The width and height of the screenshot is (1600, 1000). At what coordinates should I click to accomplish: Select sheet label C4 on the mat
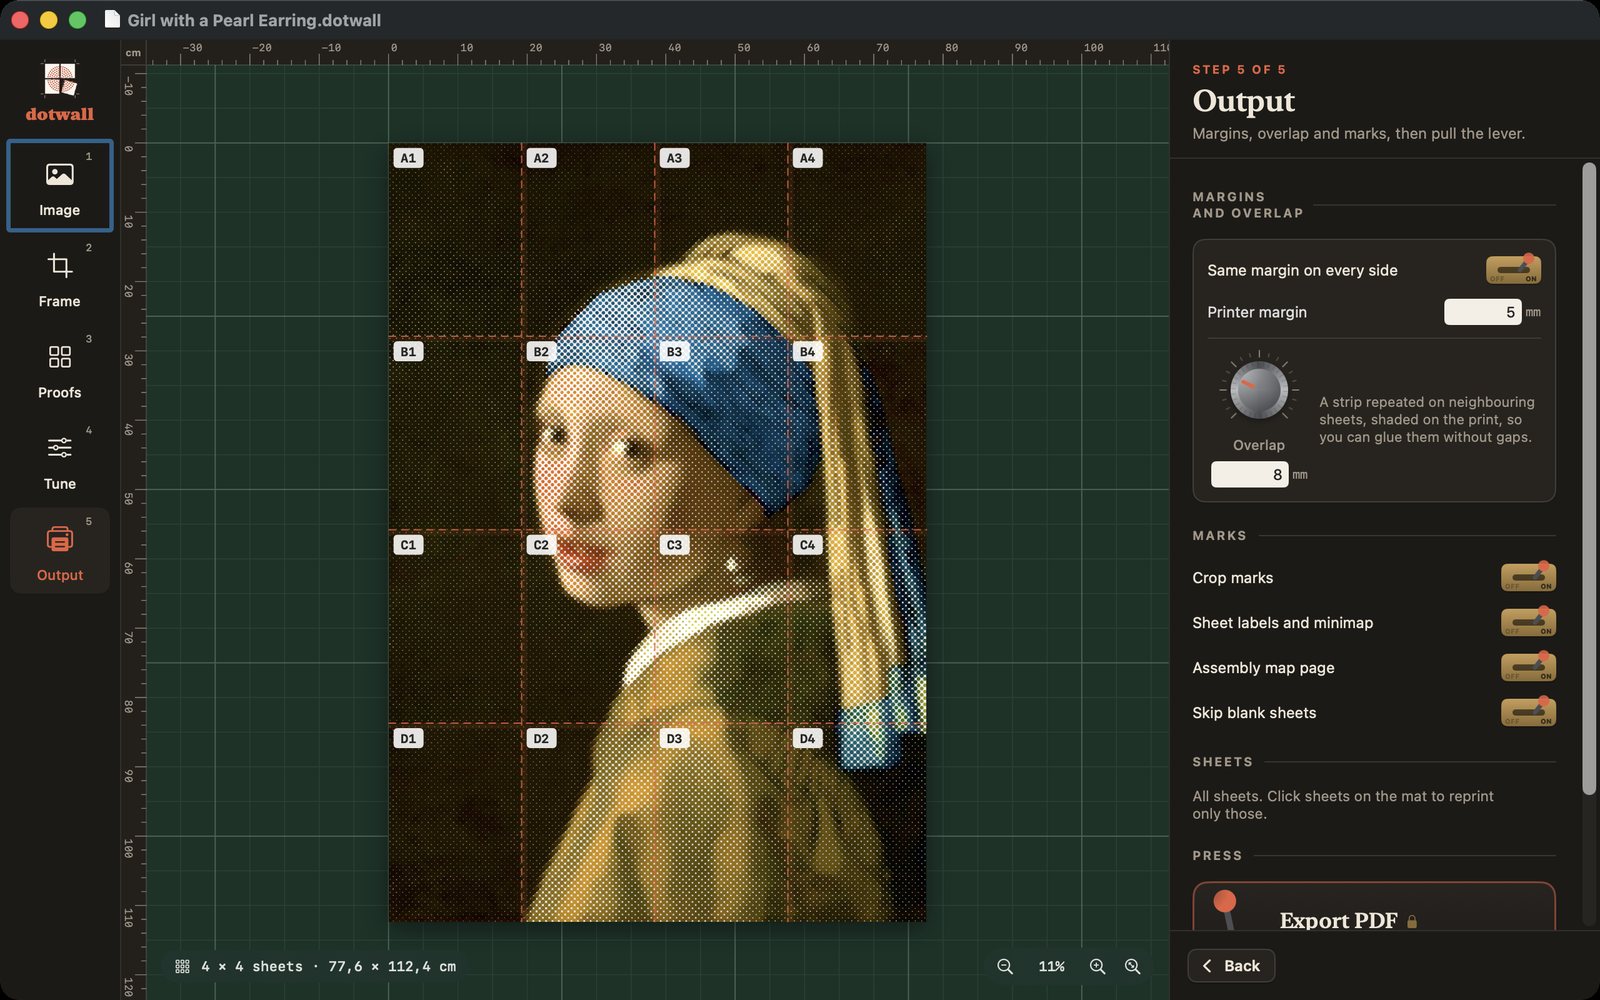click(807, 545)
